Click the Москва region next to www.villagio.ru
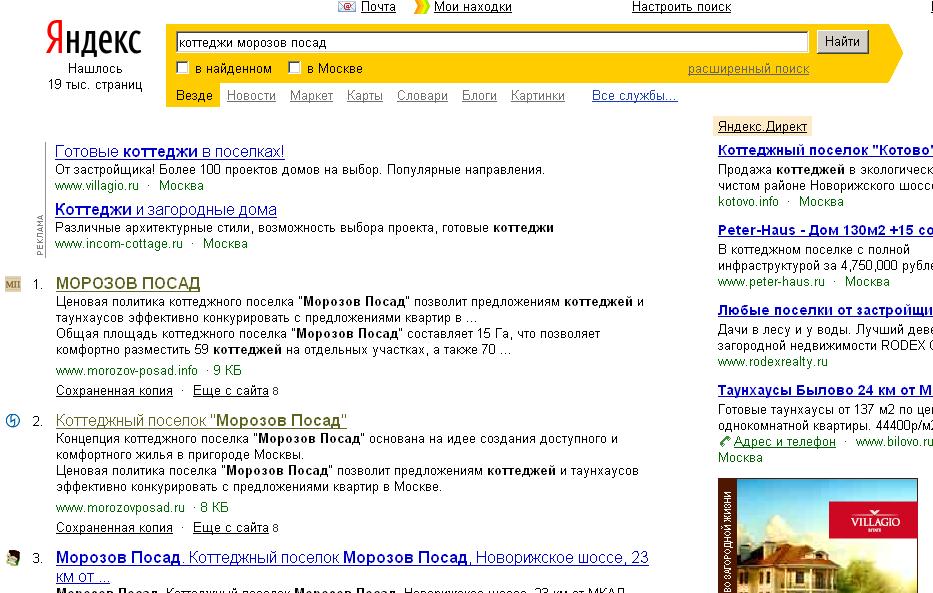 (x=181, y=186)
